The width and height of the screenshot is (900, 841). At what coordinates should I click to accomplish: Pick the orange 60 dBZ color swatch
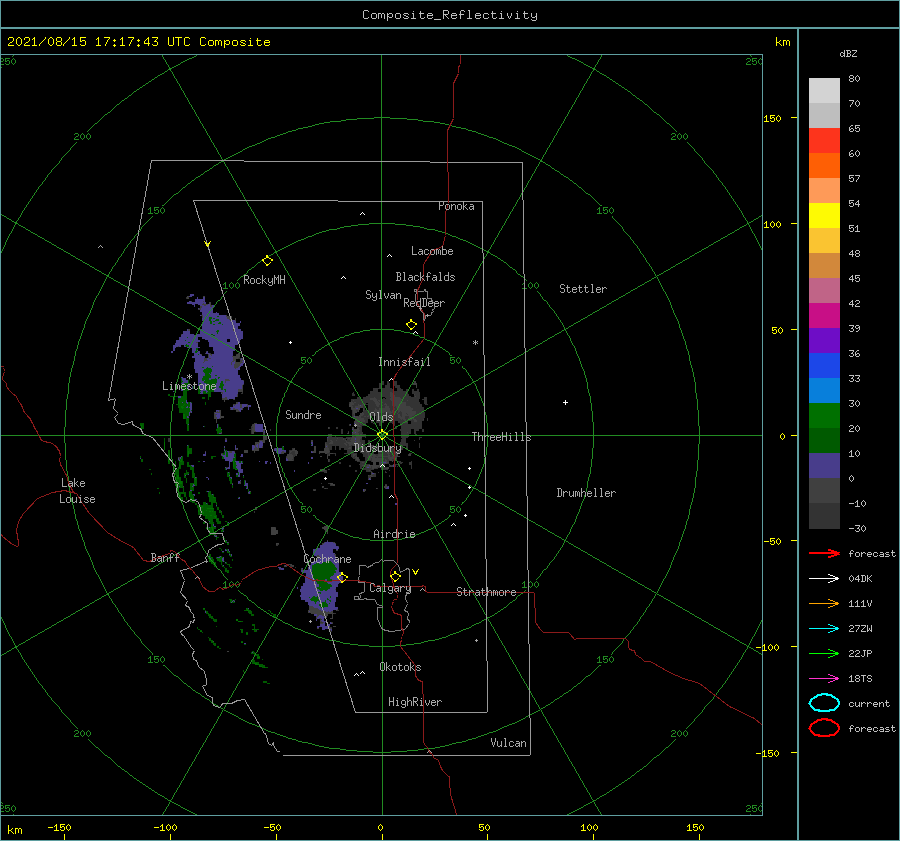coord(824,165)
